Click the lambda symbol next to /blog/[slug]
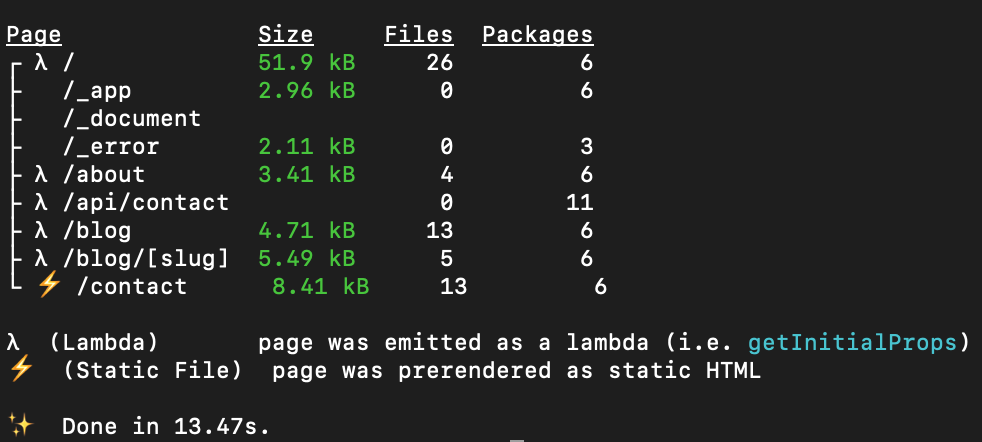982x442 pixels. [x=41, y=258]
